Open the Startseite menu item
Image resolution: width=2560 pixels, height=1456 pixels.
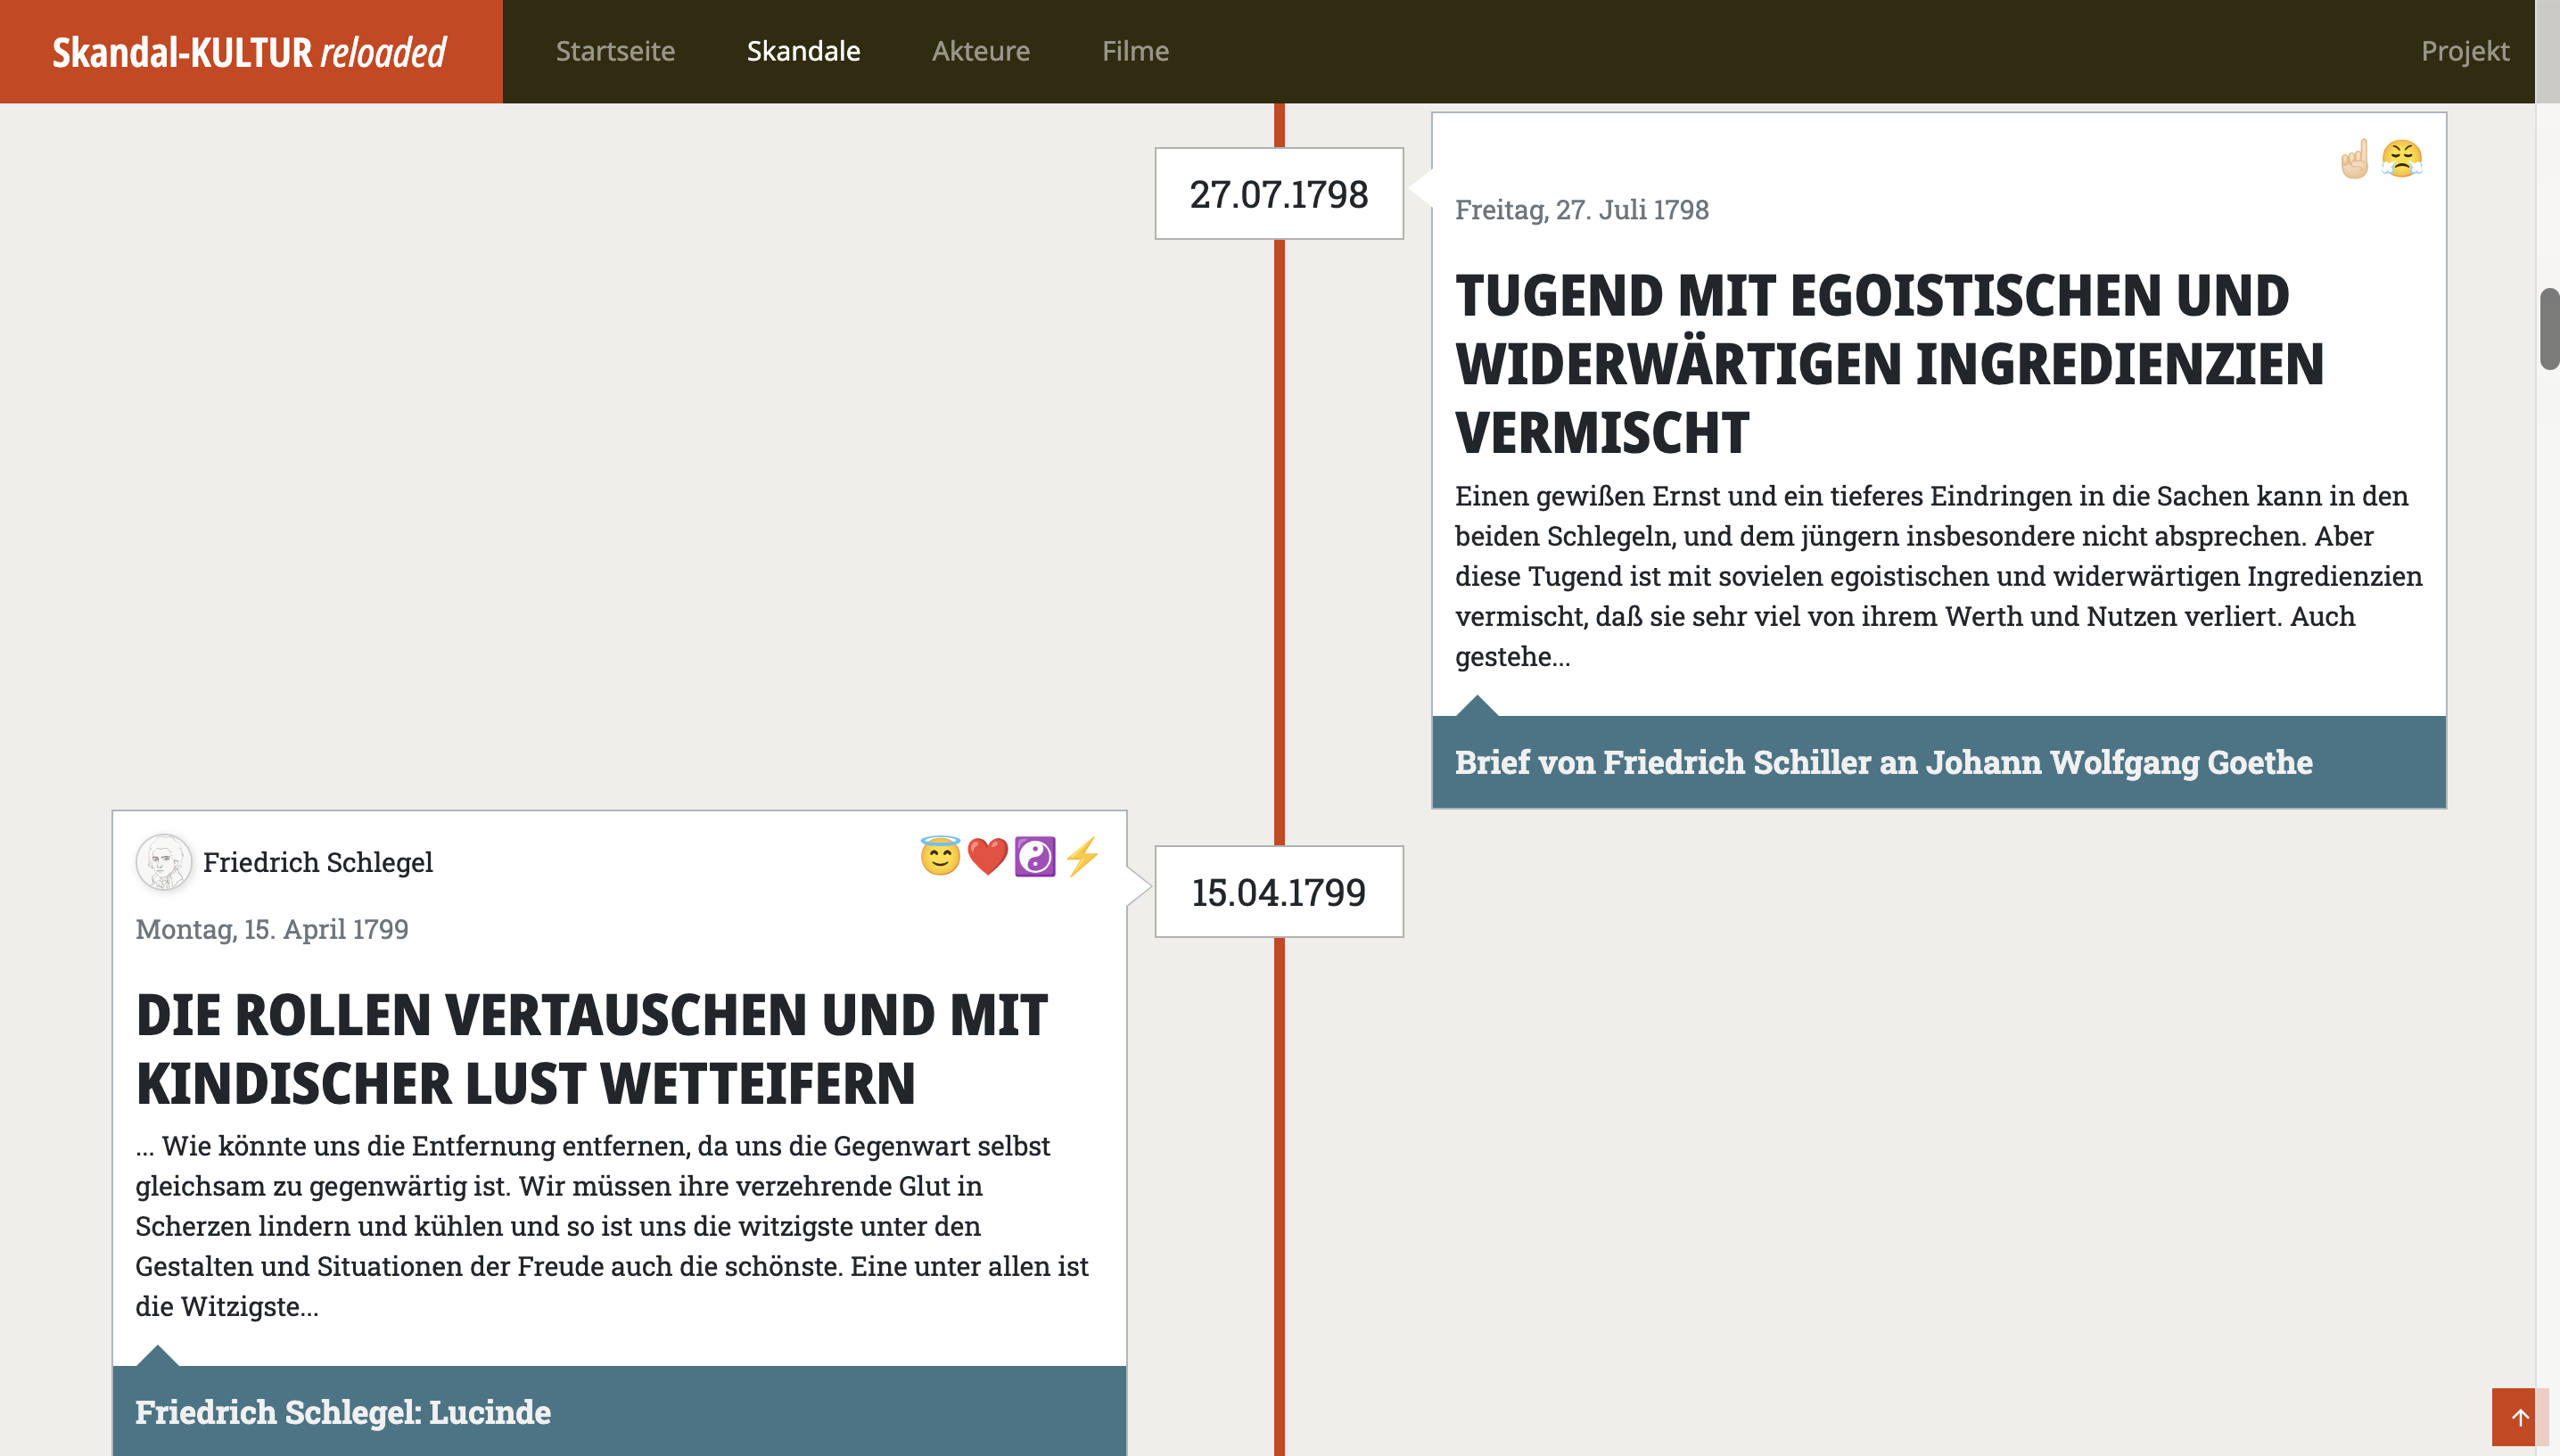(615, 51)
